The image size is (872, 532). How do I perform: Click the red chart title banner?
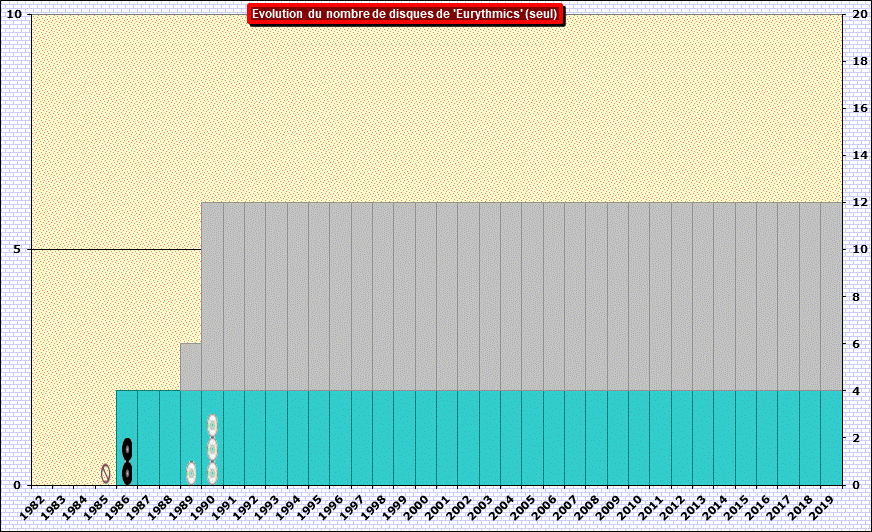(x=406, y=14)
